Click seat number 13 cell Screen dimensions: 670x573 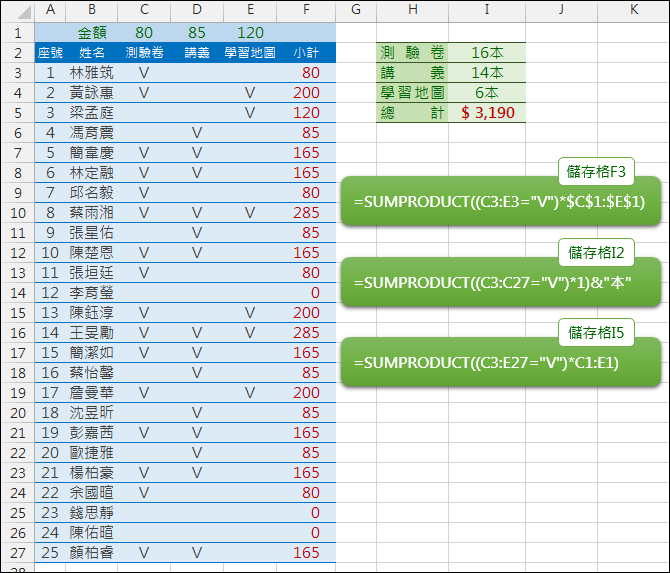pyautogui.click(x=50, y=313)
